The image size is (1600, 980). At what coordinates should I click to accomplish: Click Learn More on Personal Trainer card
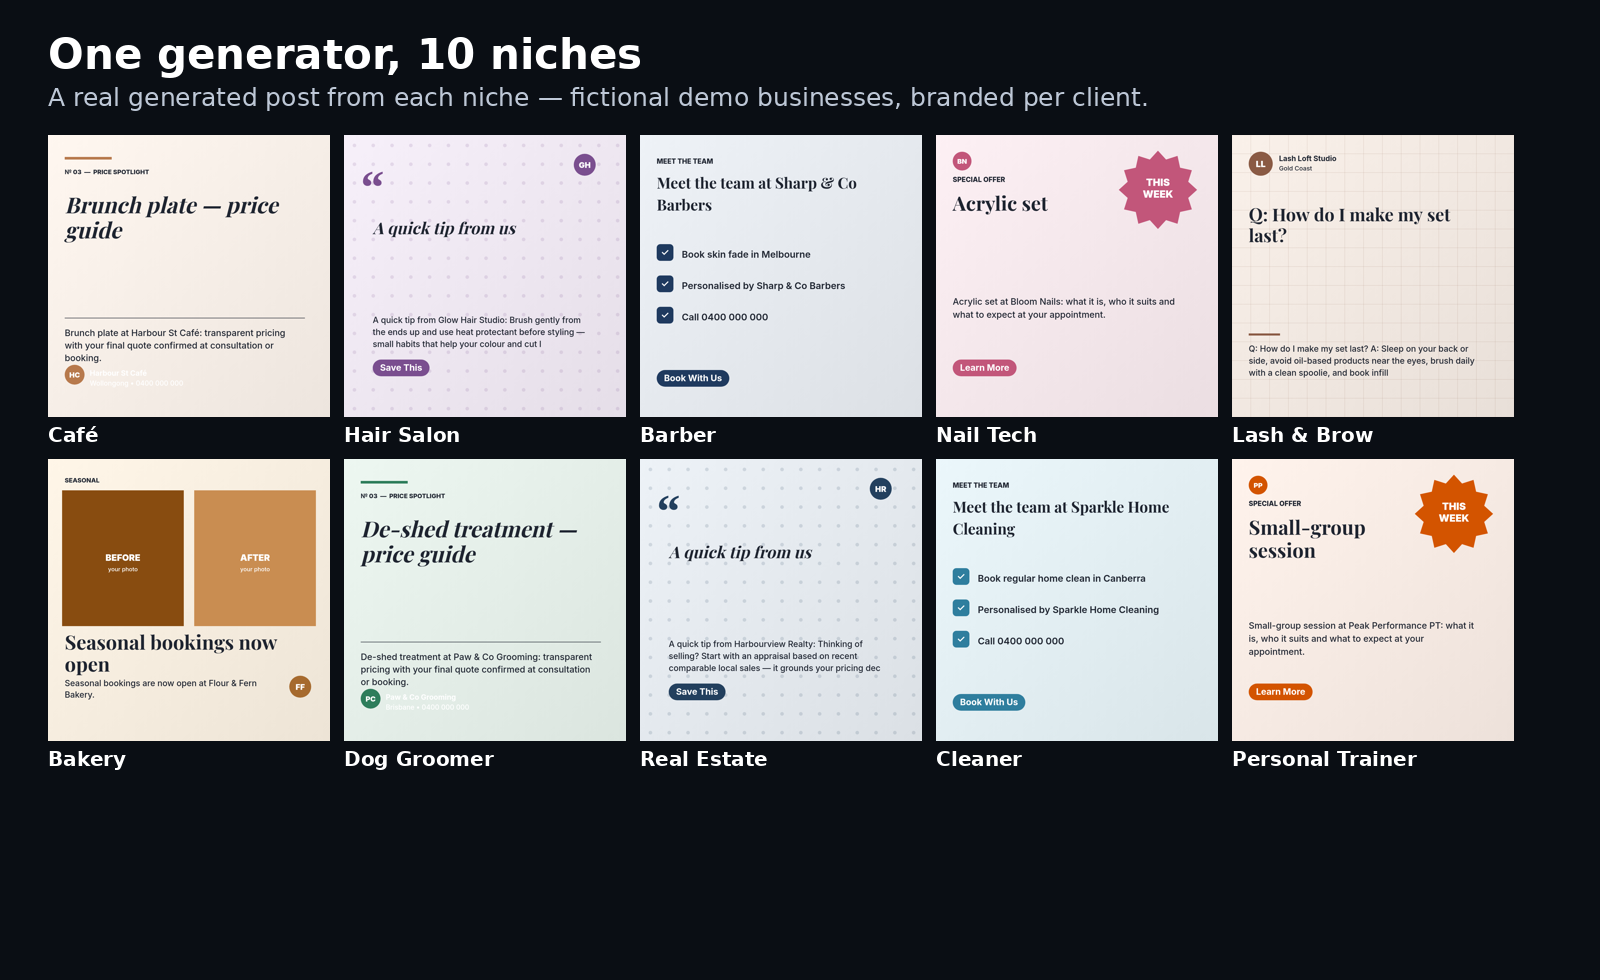click(1281, 692)
